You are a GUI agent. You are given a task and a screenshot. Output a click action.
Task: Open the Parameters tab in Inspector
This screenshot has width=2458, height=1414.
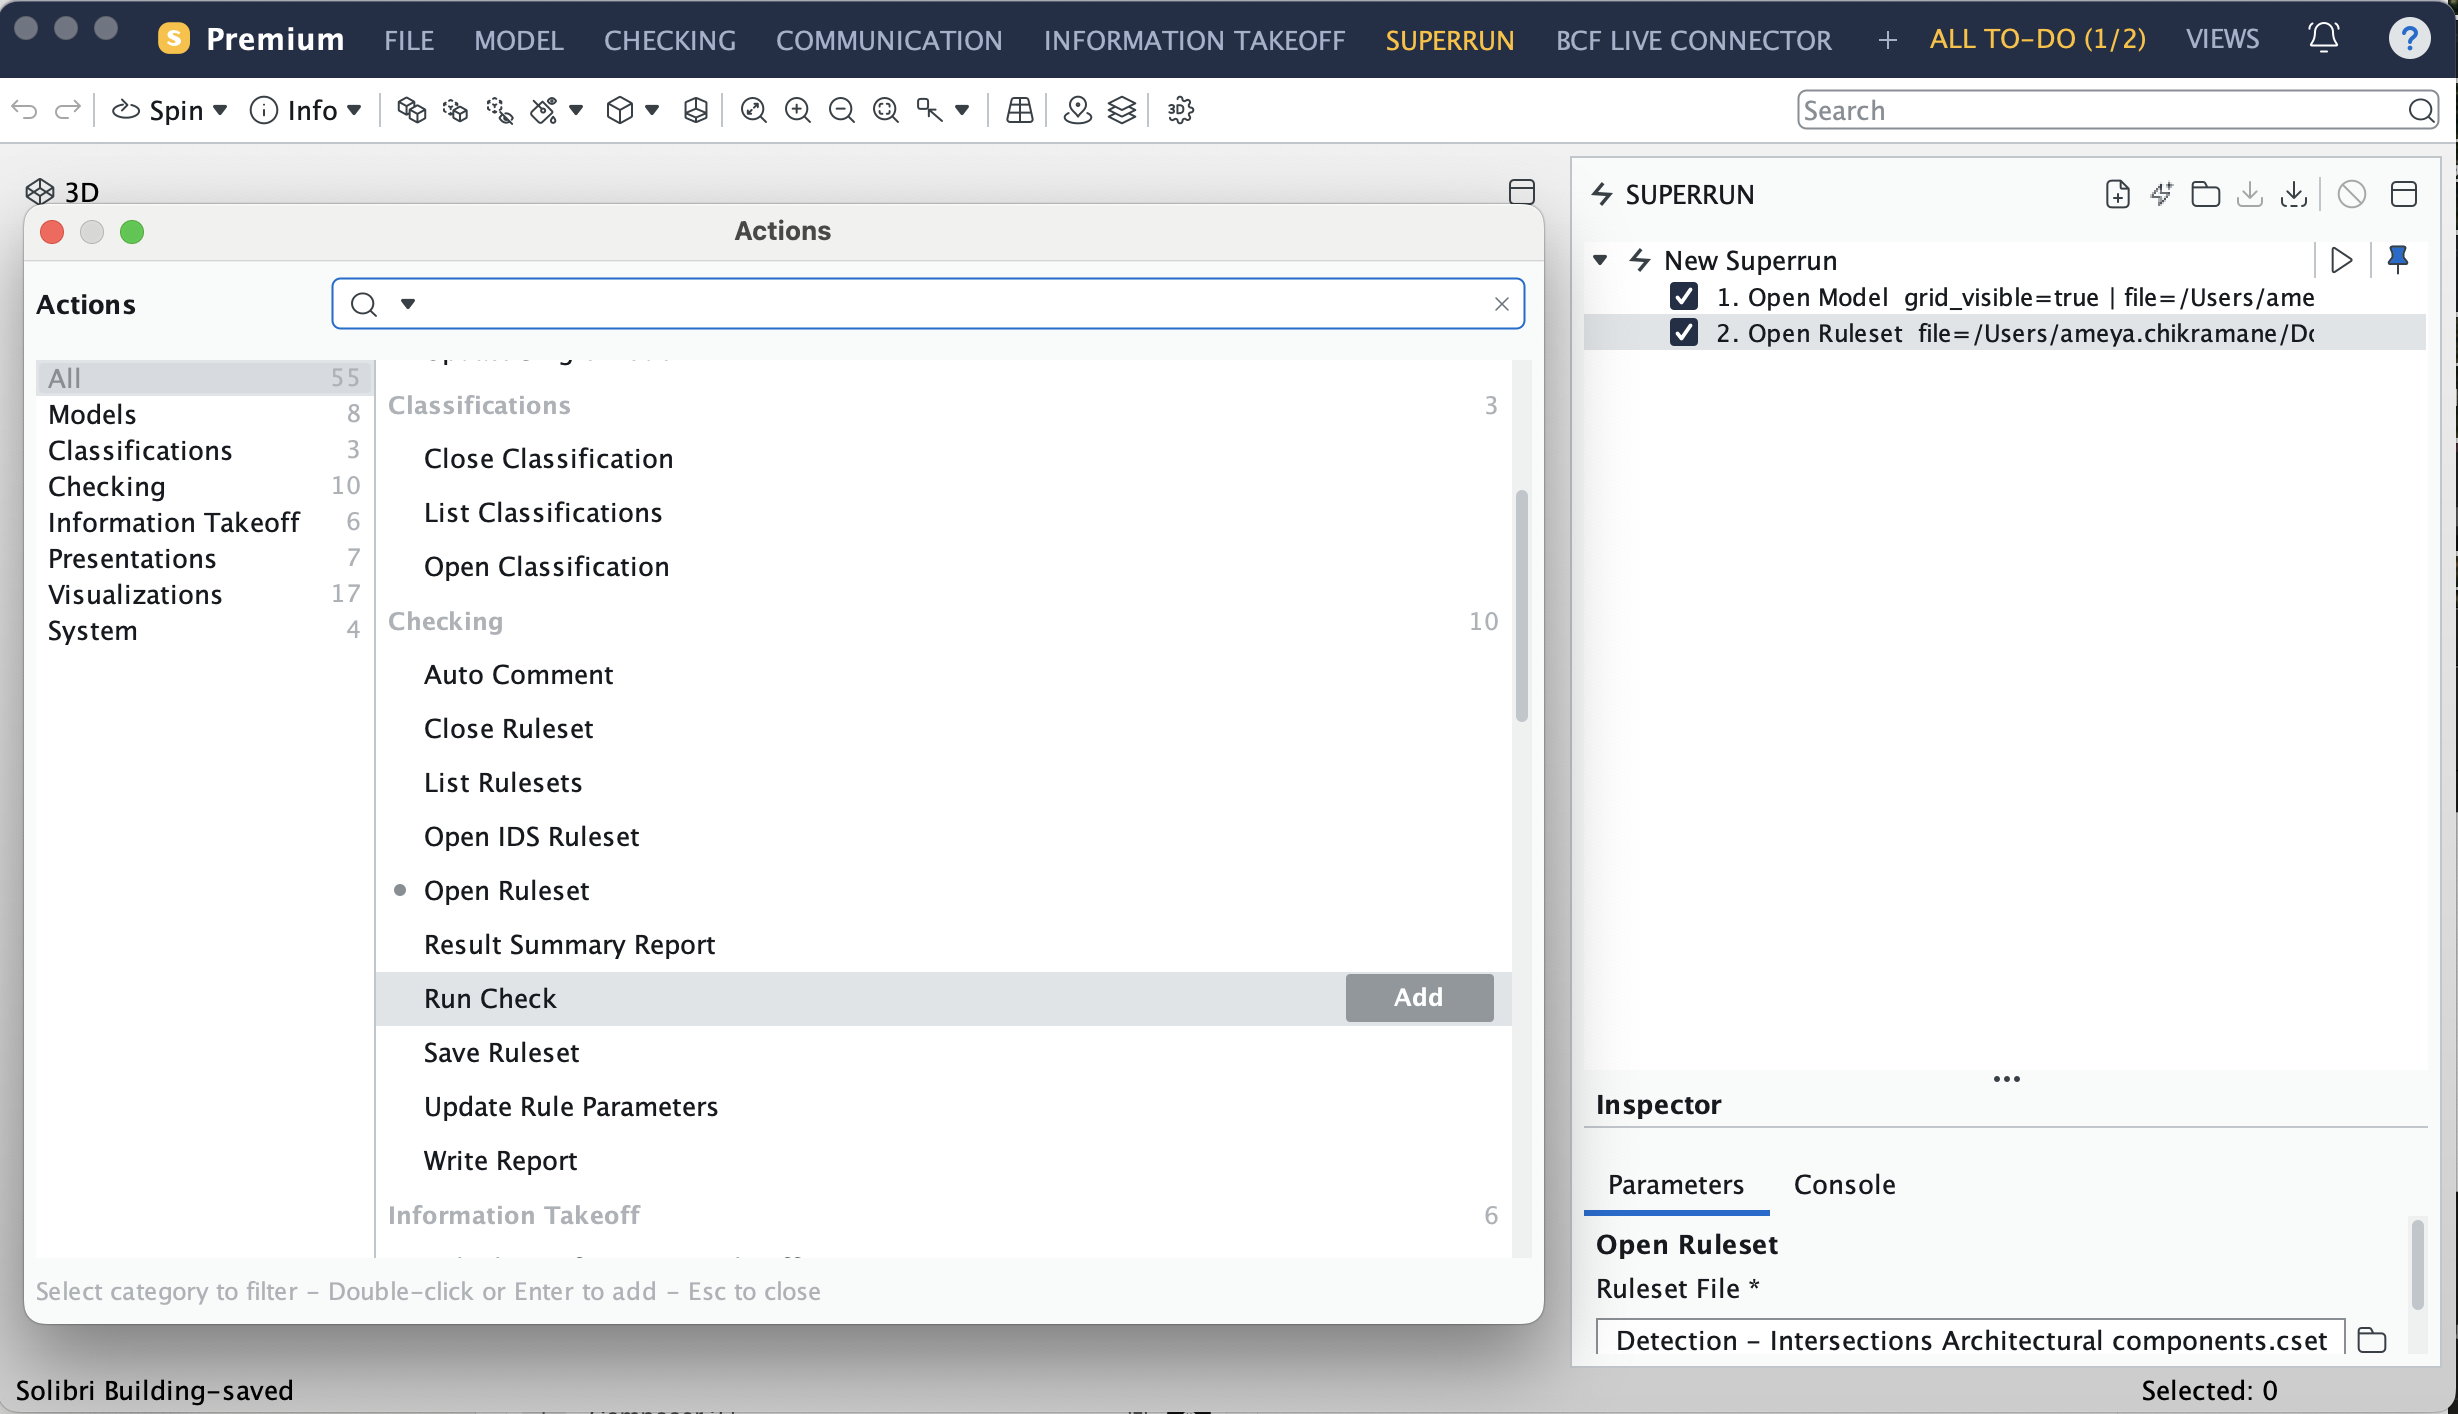(1676, 1184)
